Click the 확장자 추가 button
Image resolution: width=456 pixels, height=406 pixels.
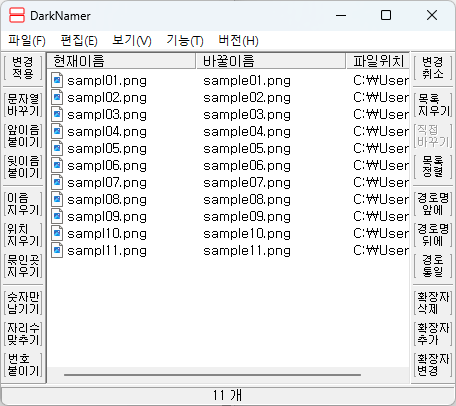click(433, 334)
